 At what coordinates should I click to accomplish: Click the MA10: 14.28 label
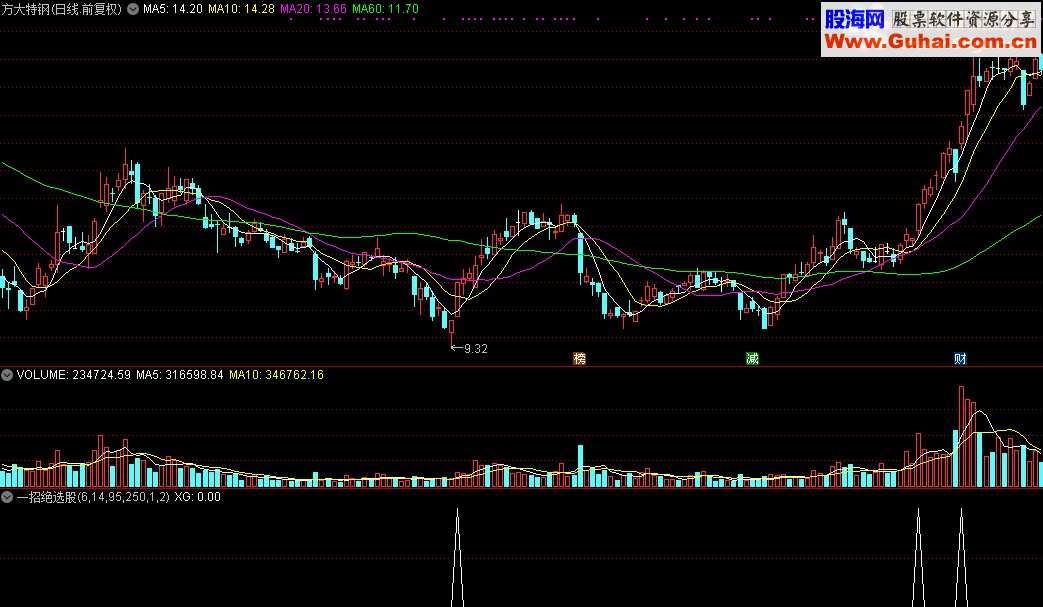[241, 9]
